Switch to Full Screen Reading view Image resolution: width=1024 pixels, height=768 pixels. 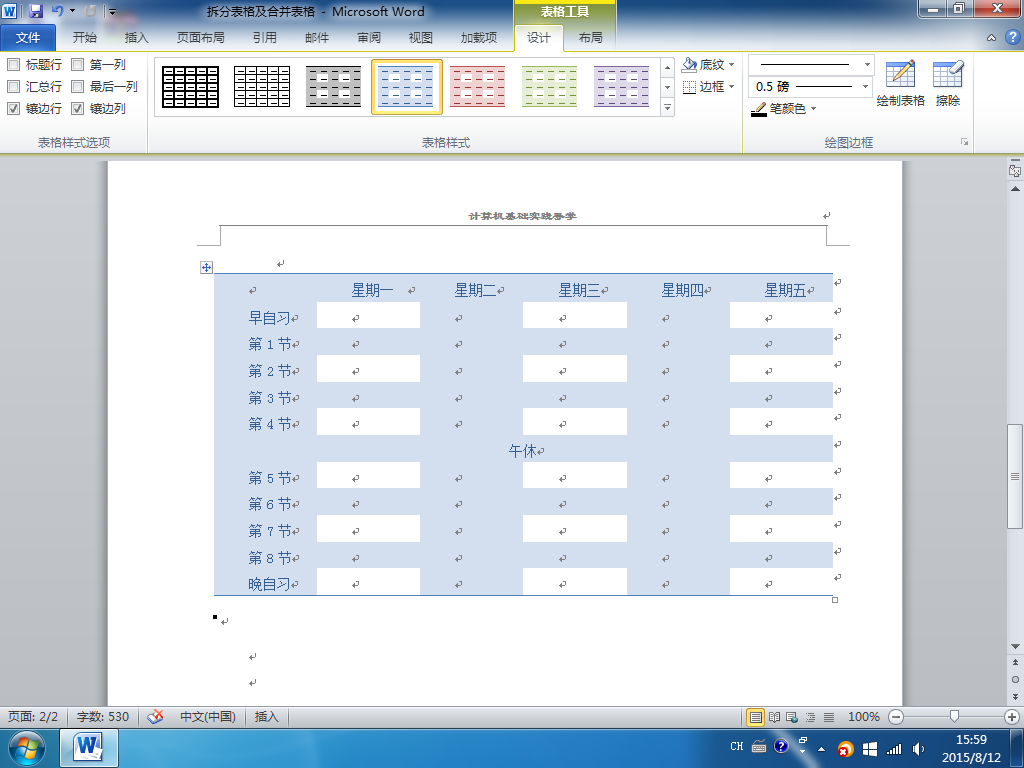click(775, 716)
